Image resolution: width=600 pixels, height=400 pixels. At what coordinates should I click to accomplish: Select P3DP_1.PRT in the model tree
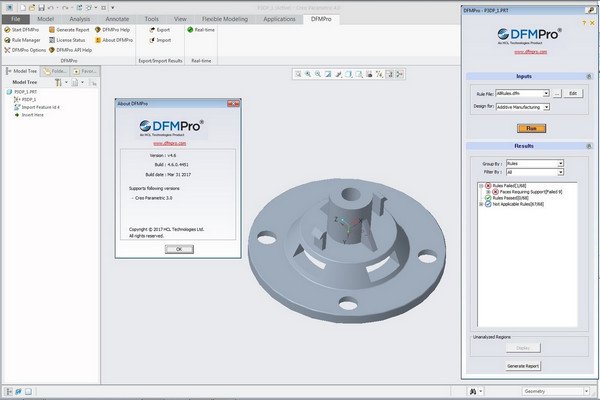coord(22,92)
